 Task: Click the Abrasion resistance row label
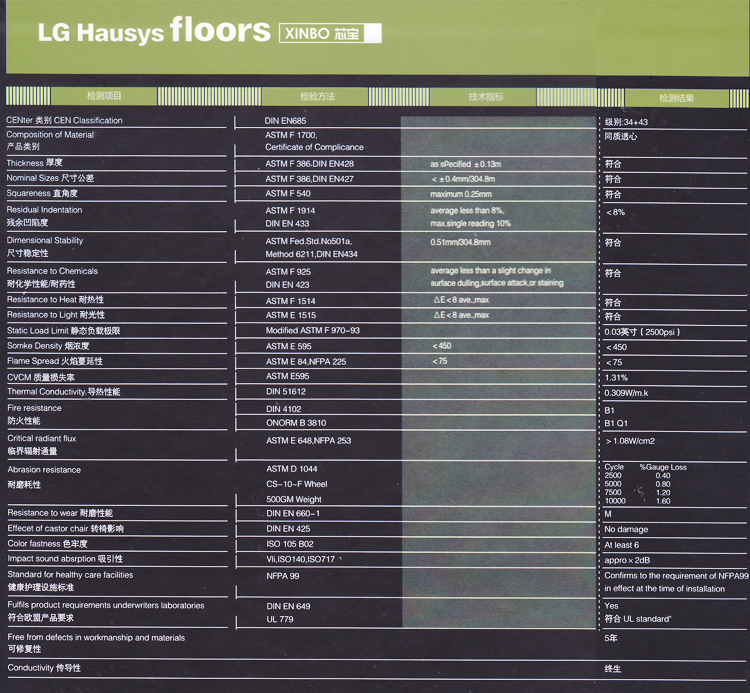[x=44, y=469]
